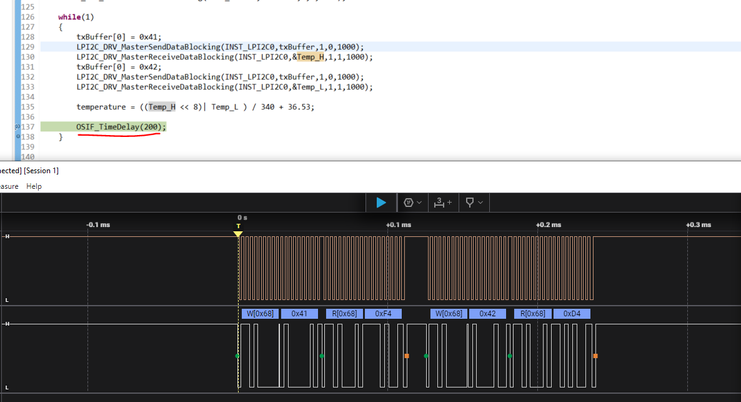Click the 0x42 decoded data bubble

click(x=487, y=314)
